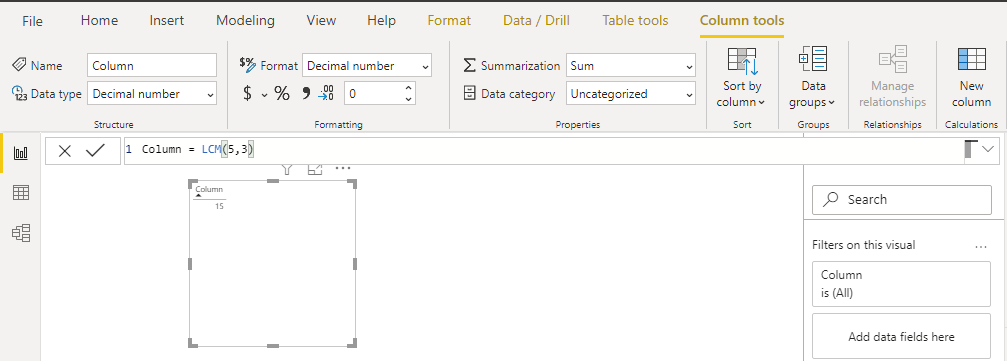Open Sort by column menu
Screen dimensions: 1007x361
(x=742, y=77)
